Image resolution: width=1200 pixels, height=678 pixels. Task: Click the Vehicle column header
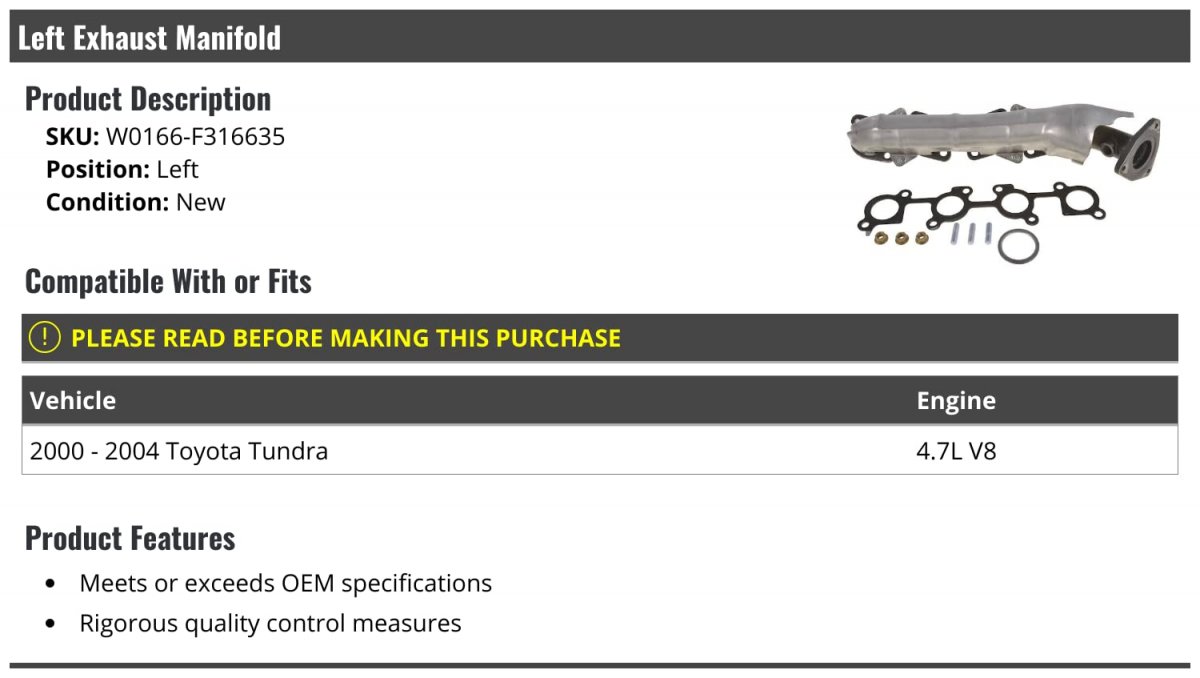tap(73, 401)
